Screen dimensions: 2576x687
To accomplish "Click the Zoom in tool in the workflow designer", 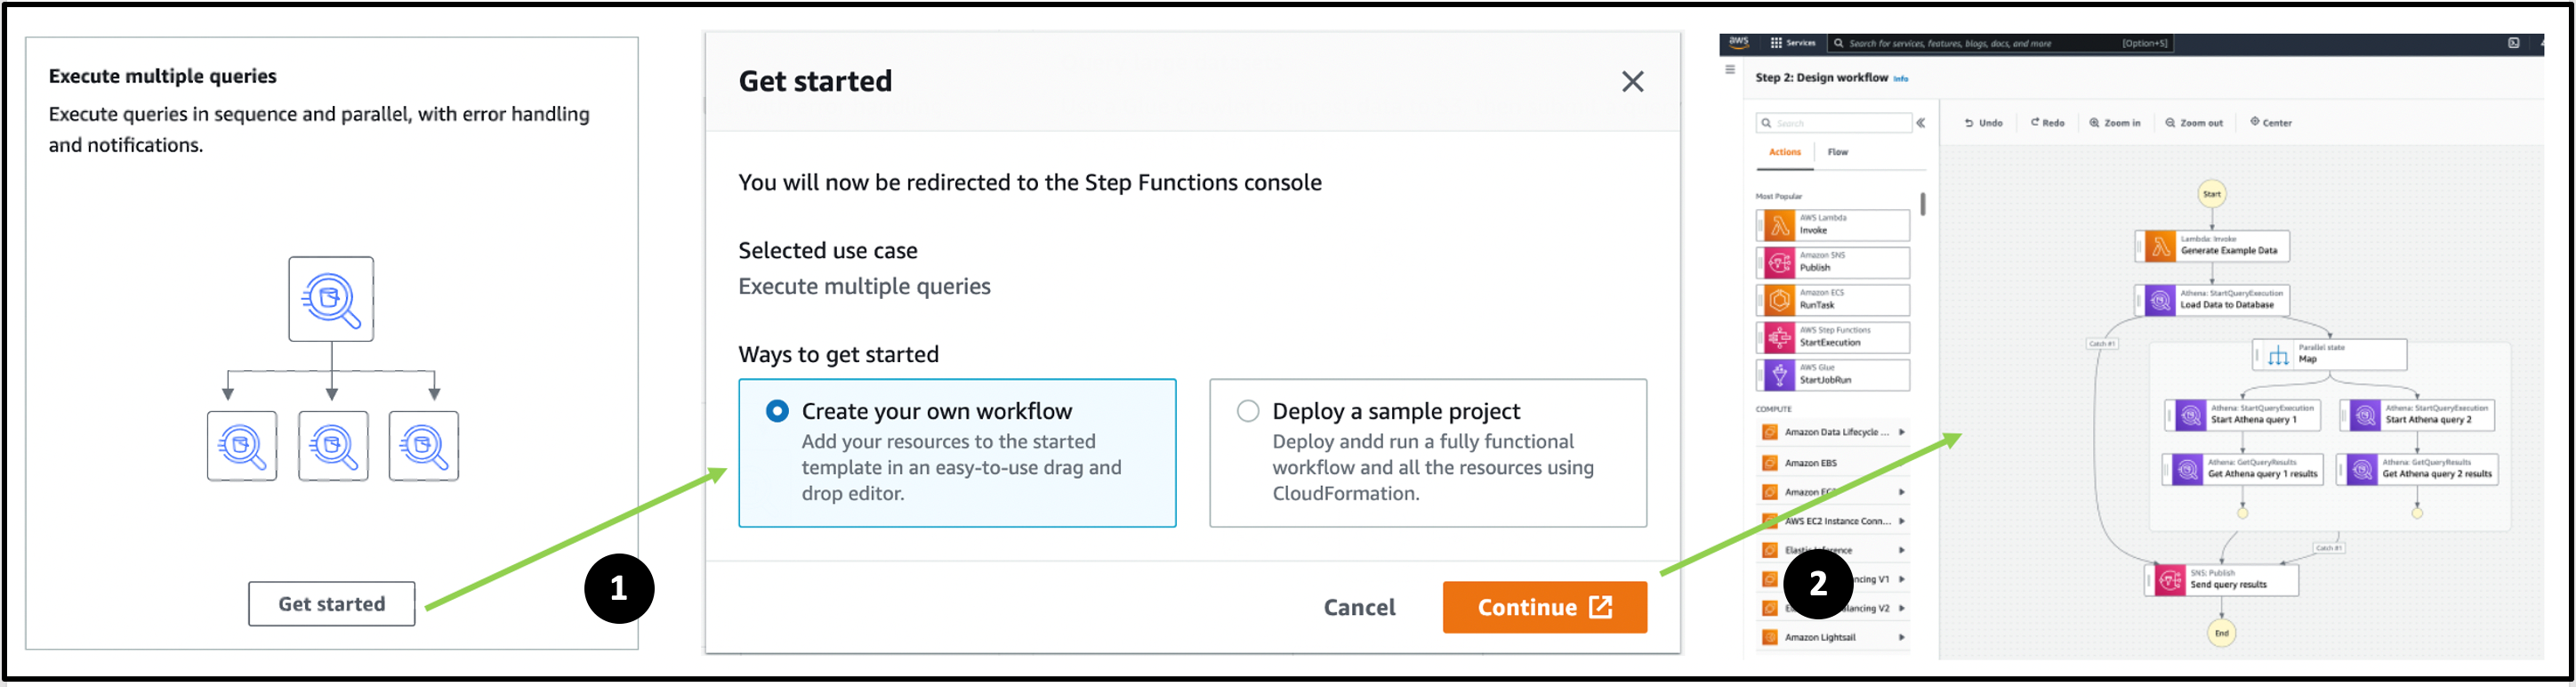I will pyautogui.click(x=2114, y=122).
